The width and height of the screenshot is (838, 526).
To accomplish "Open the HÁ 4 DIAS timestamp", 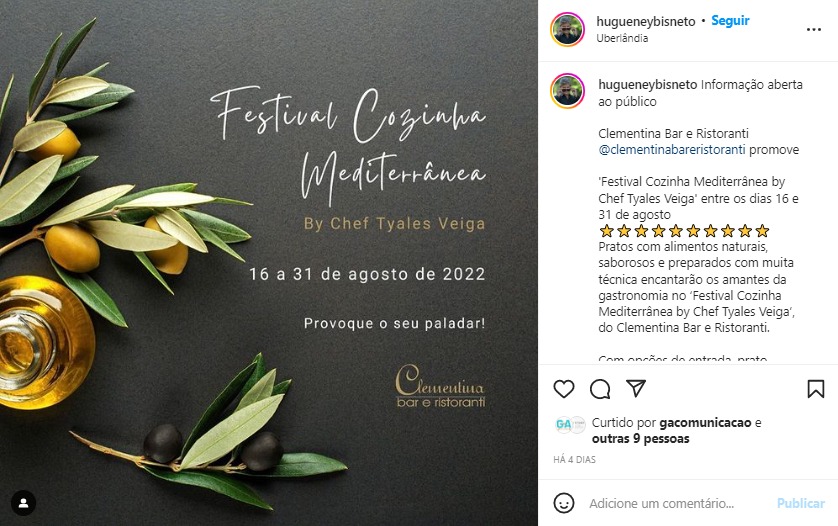I will pos(575,460).
